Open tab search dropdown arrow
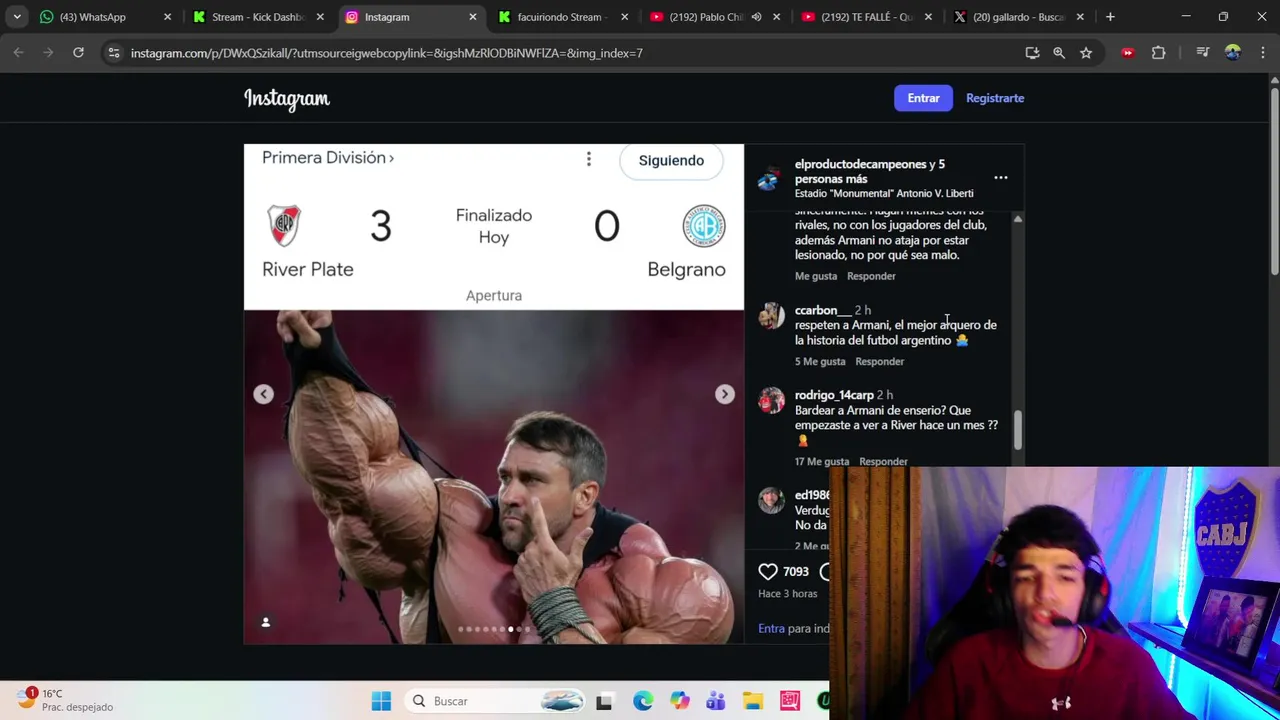Image resolution: width=1280 pixels, height=720 pixels. pyautogui.click(x=17, y=17)
